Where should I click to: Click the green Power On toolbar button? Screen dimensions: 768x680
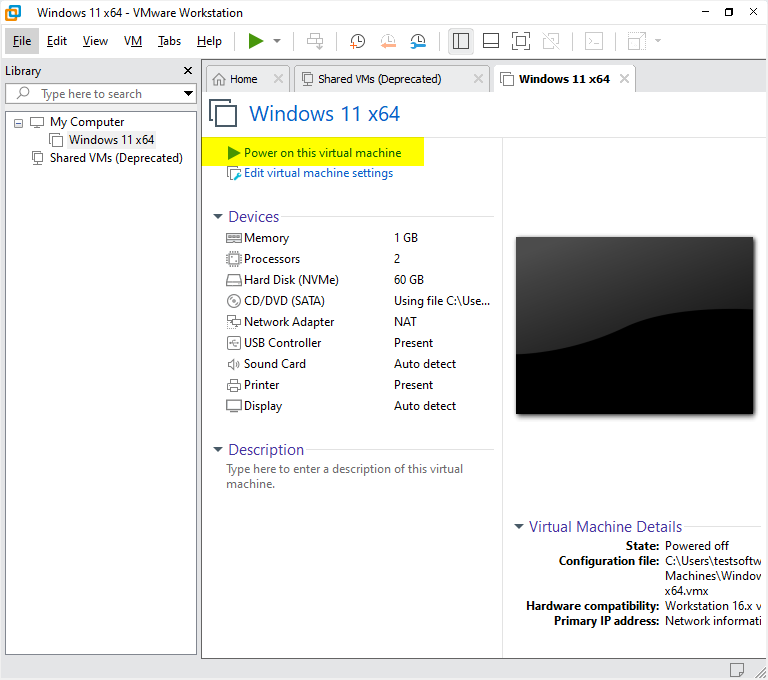tap(255, 41)
